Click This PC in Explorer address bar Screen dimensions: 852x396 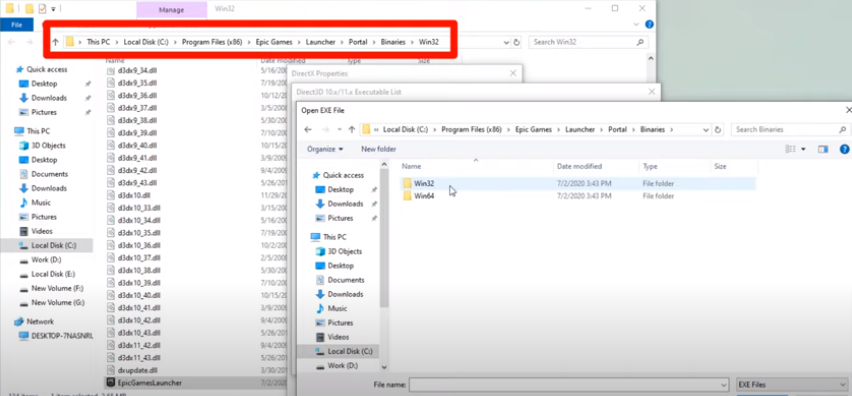pyautogui.click(x=98, y=42)
